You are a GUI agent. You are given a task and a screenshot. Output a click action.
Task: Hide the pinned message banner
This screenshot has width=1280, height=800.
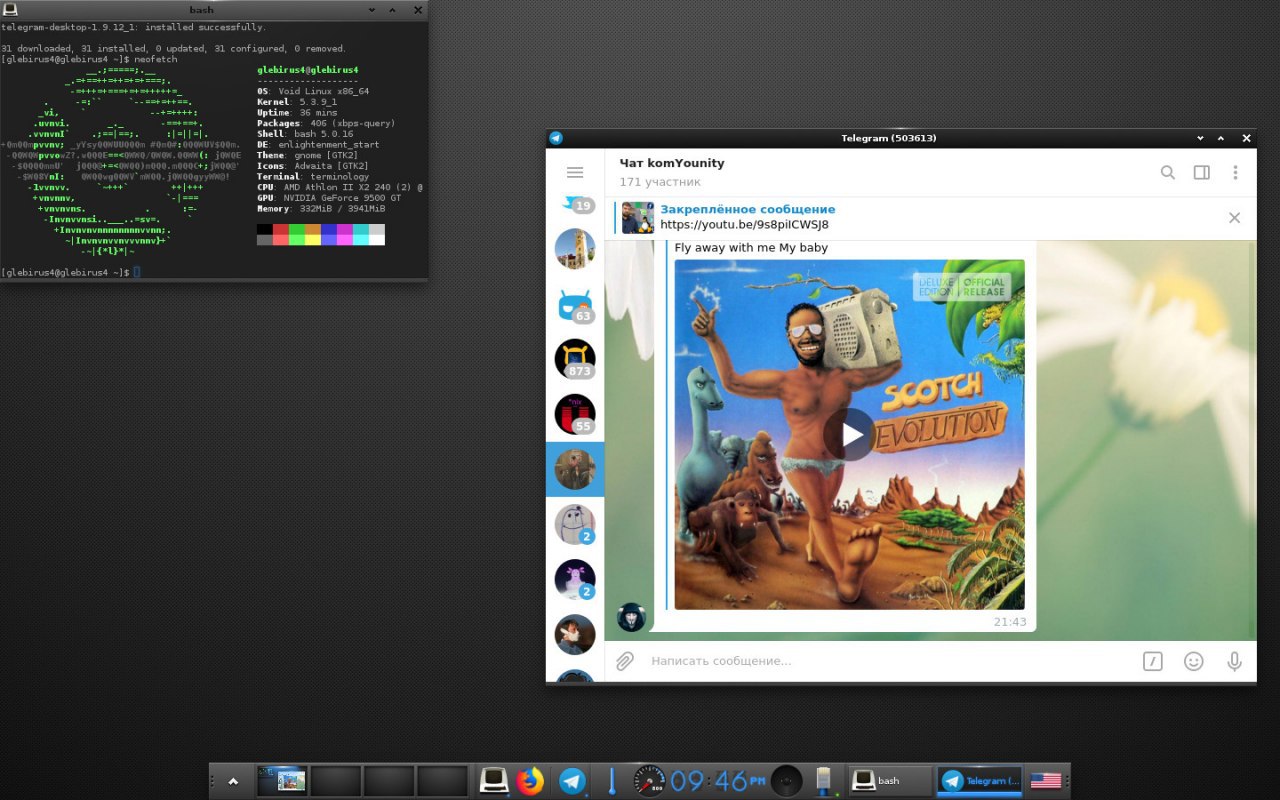(x=1234, y=217)
